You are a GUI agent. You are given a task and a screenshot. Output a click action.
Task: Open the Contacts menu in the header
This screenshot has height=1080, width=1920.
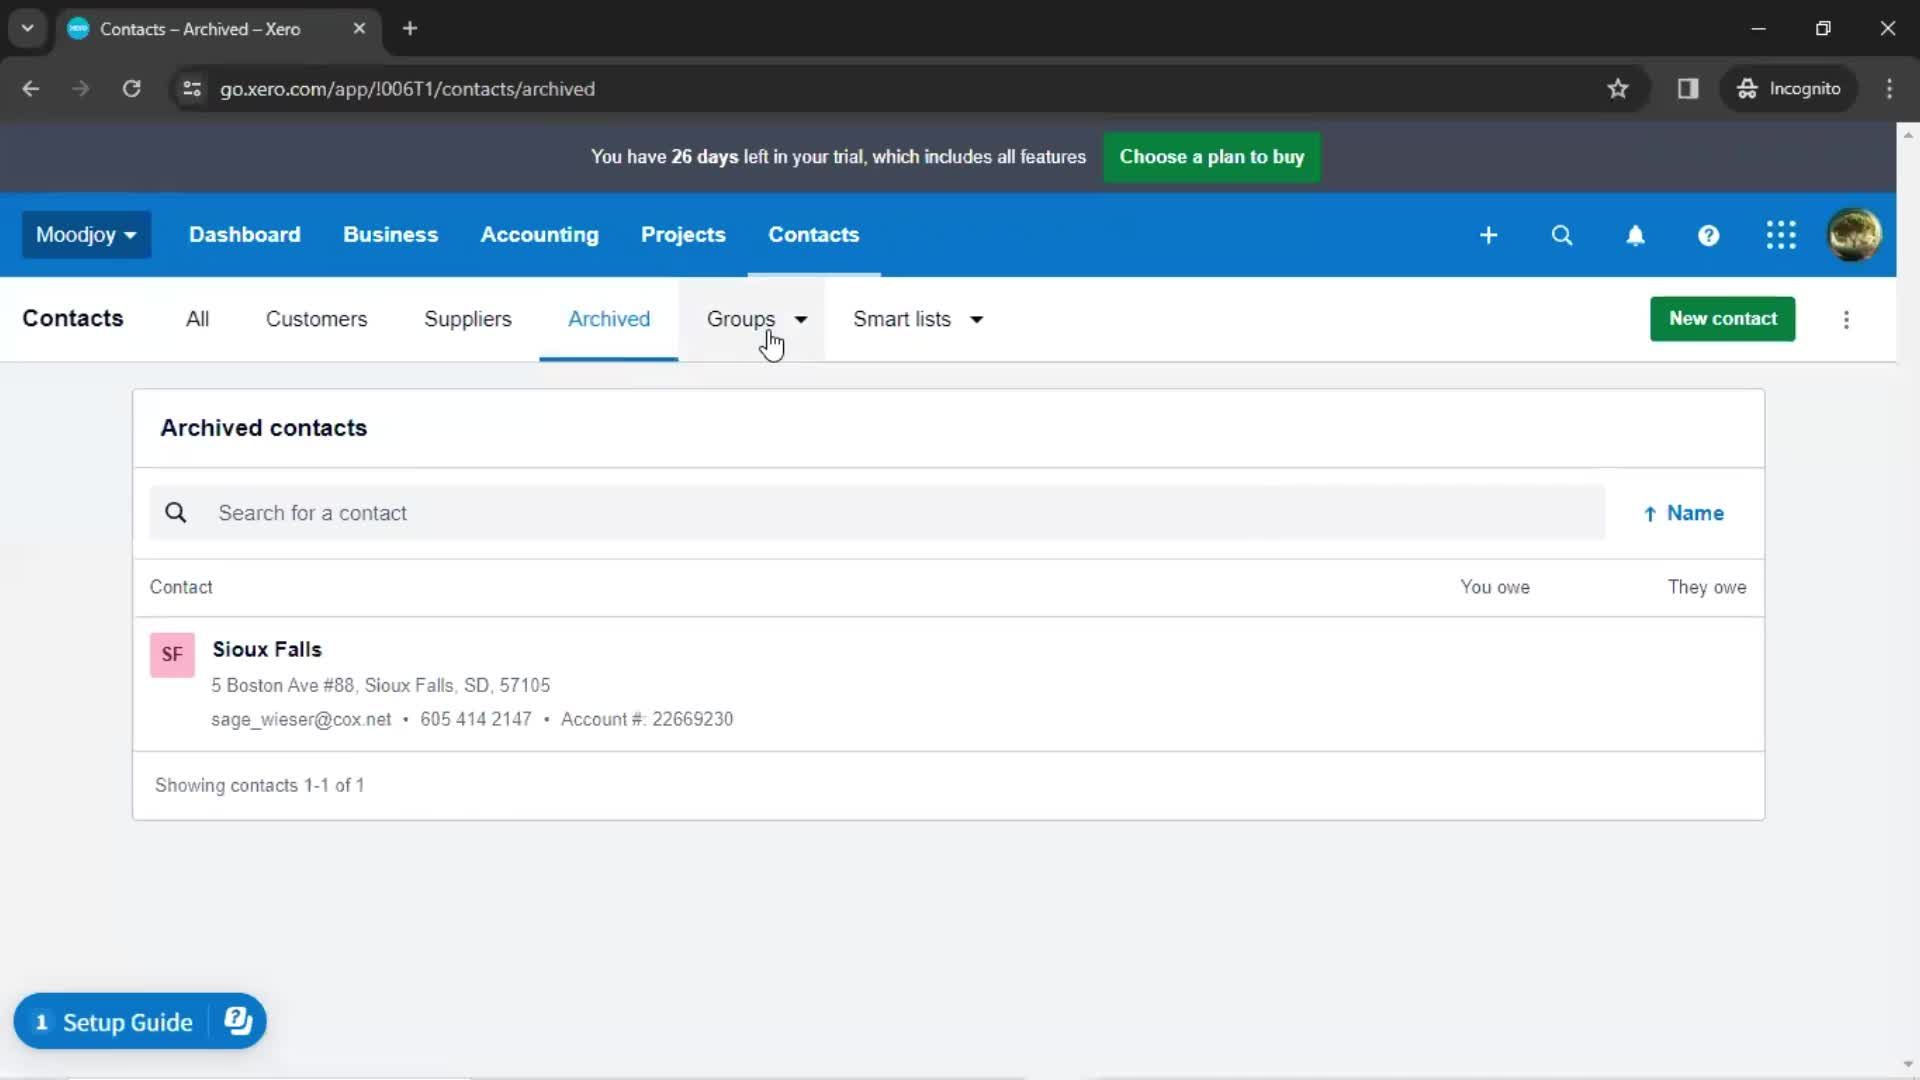pyautogui.click(x=813, y=235)
